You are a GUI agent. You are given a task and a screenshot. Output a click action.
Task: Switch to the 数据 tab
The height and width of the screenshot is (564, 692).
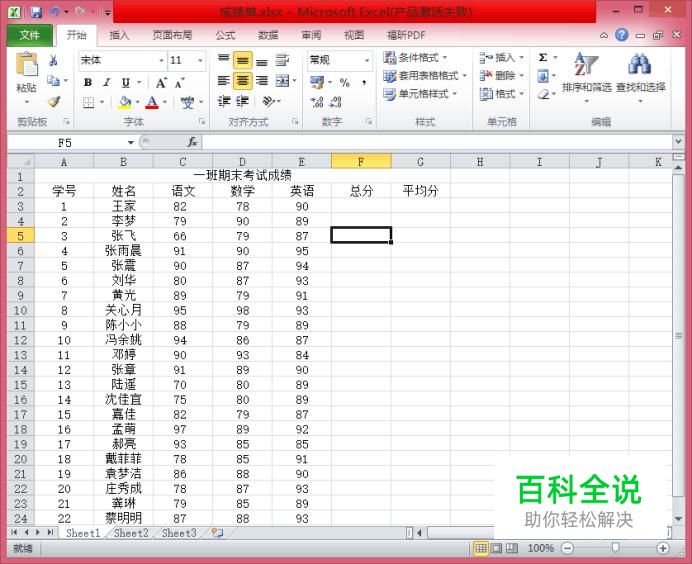point(268,35)
